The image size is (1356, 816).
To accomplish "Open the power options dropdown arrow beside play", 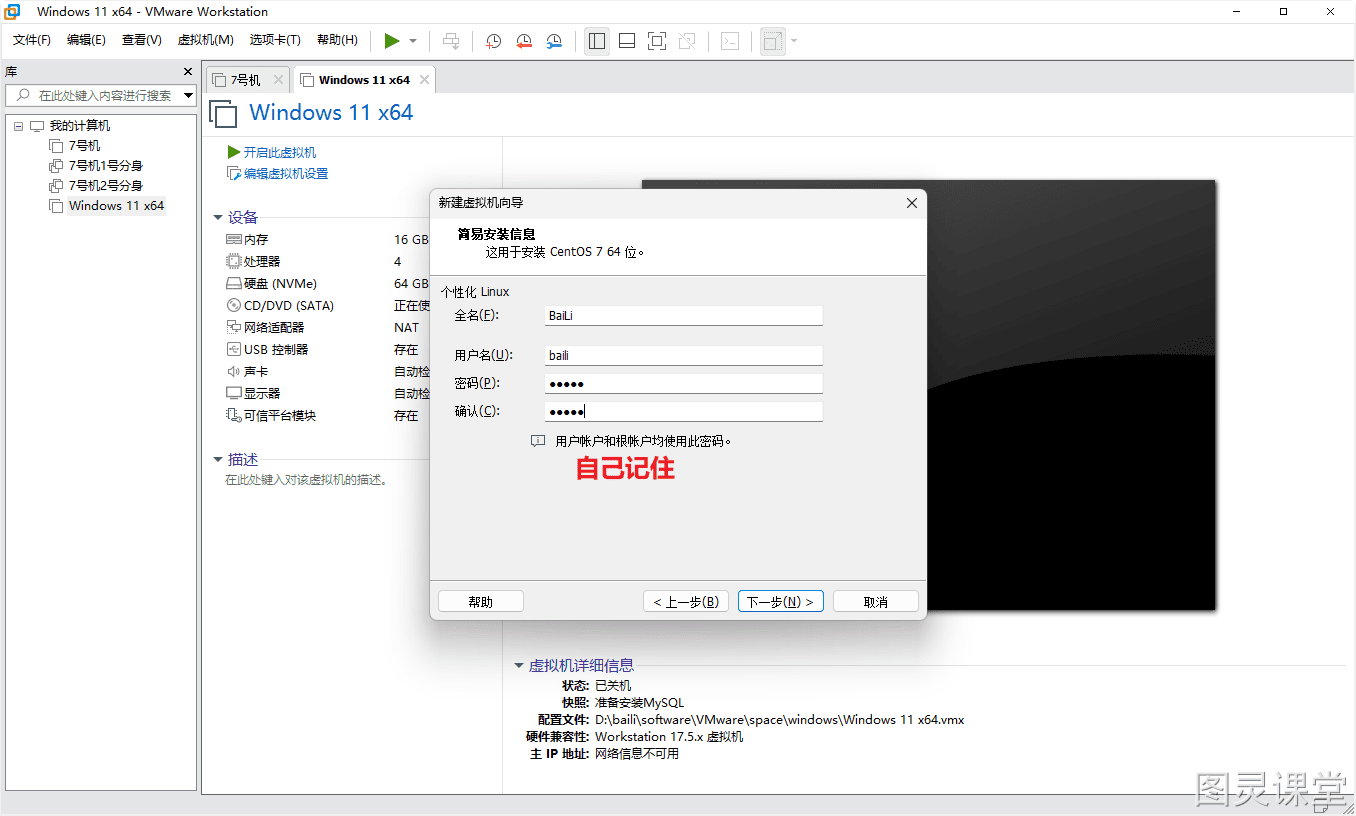I will pos(413,41).
